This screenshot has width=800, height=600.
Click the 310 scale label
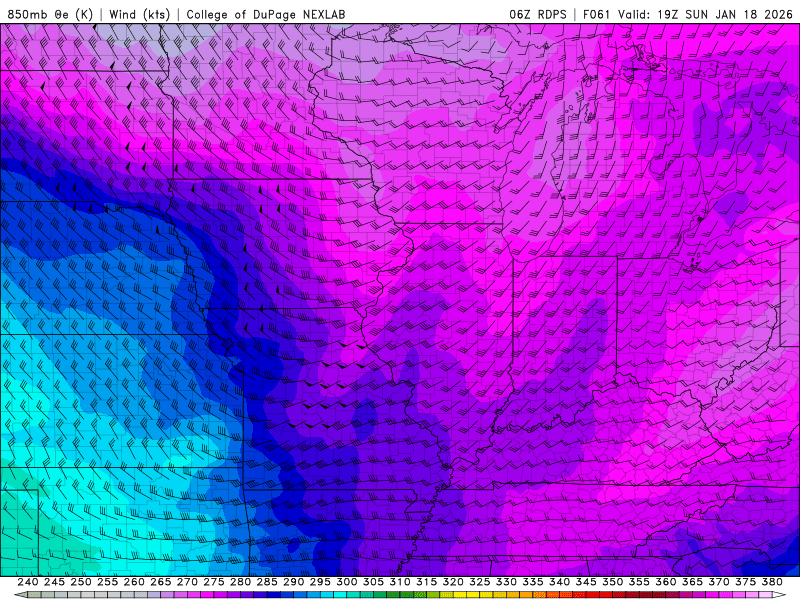pyautogui.click(x=399, y=582)
